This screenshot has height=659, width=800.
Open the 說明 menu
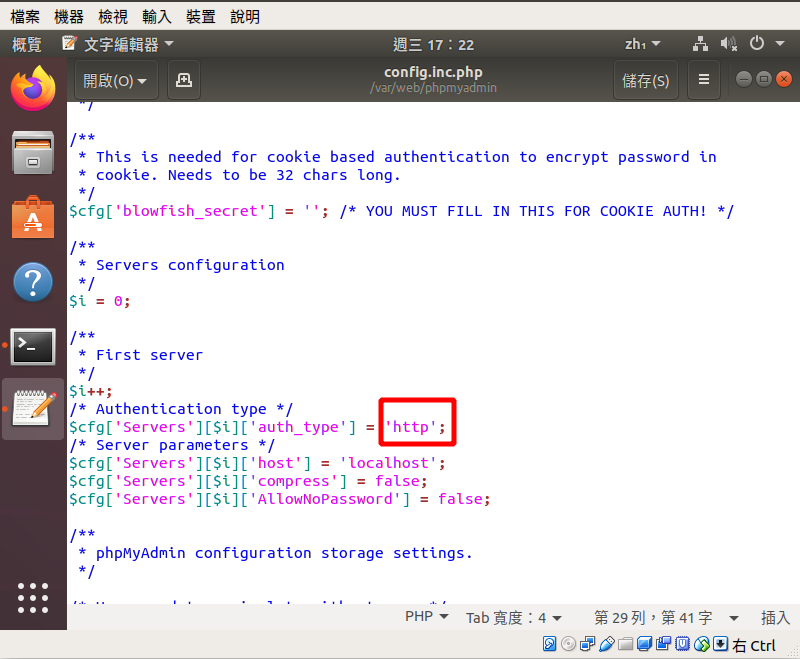(x=245, y=17)
